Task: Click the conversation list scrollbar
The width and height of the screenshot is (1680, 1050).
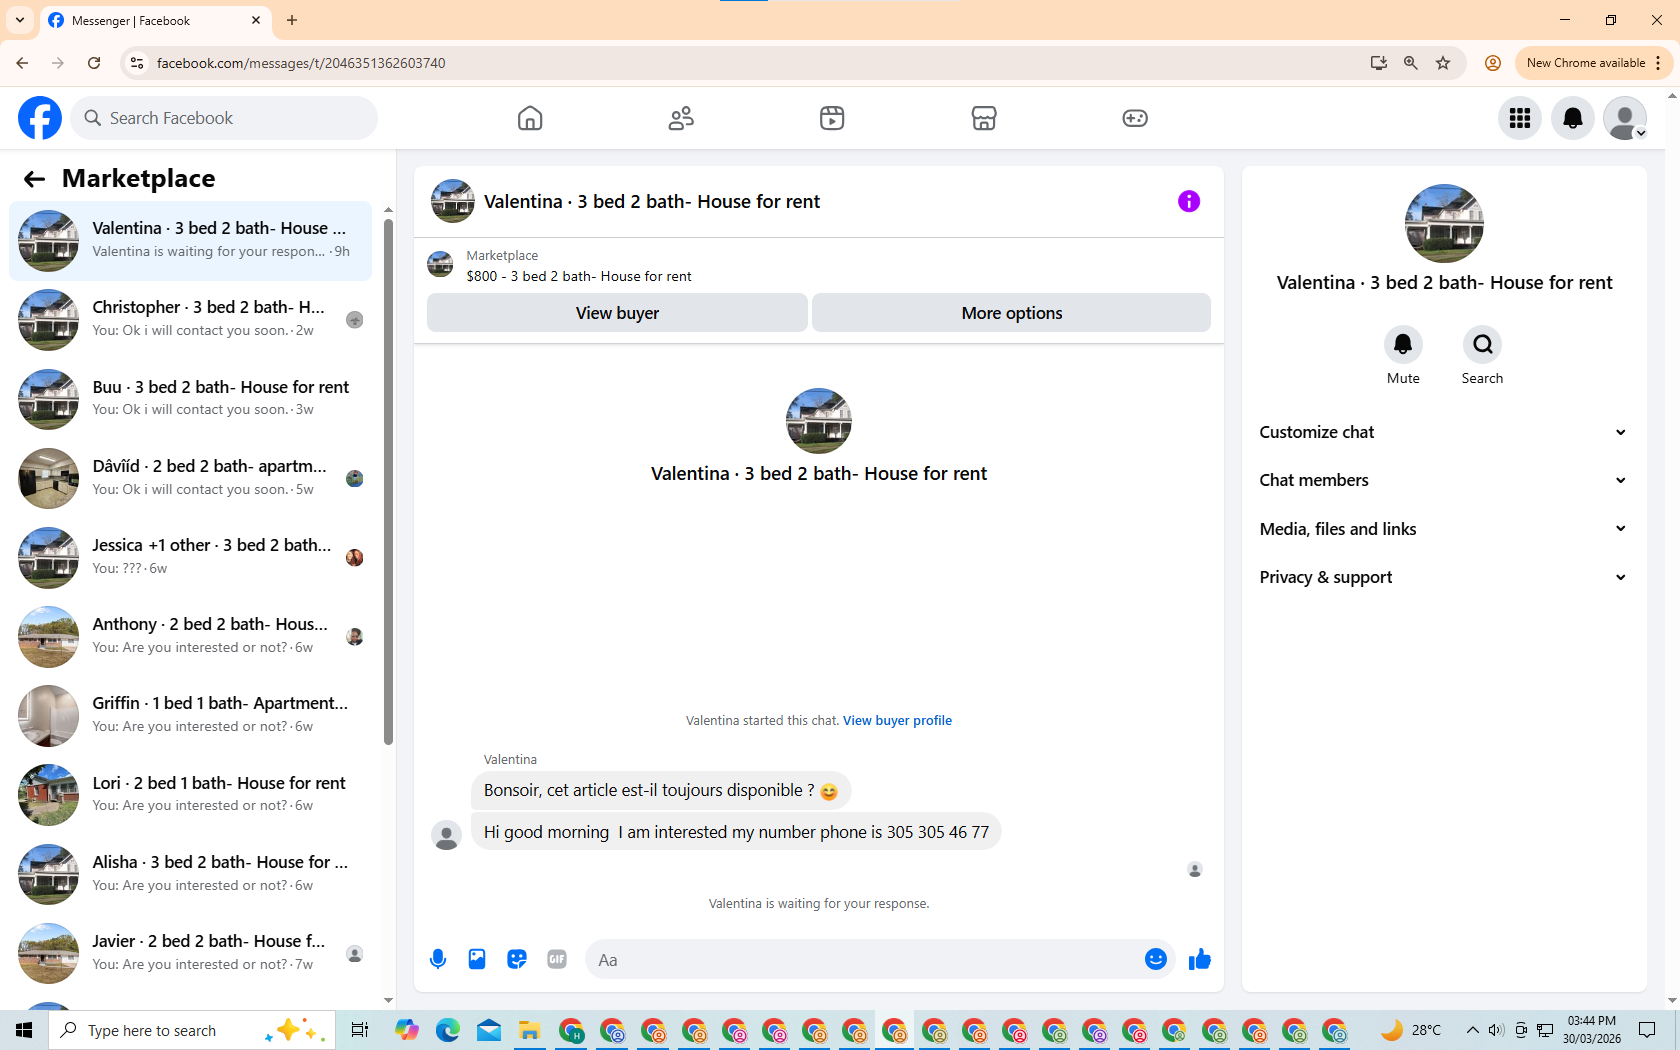Action: (389, 480)
